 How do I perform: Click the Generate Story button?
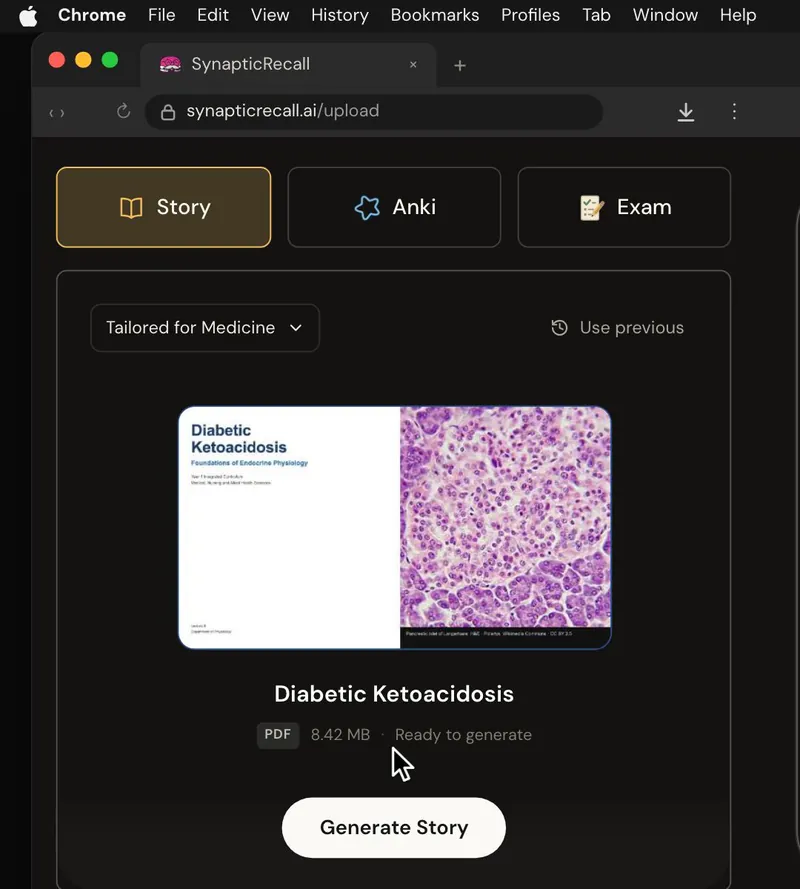coord(393,828)
